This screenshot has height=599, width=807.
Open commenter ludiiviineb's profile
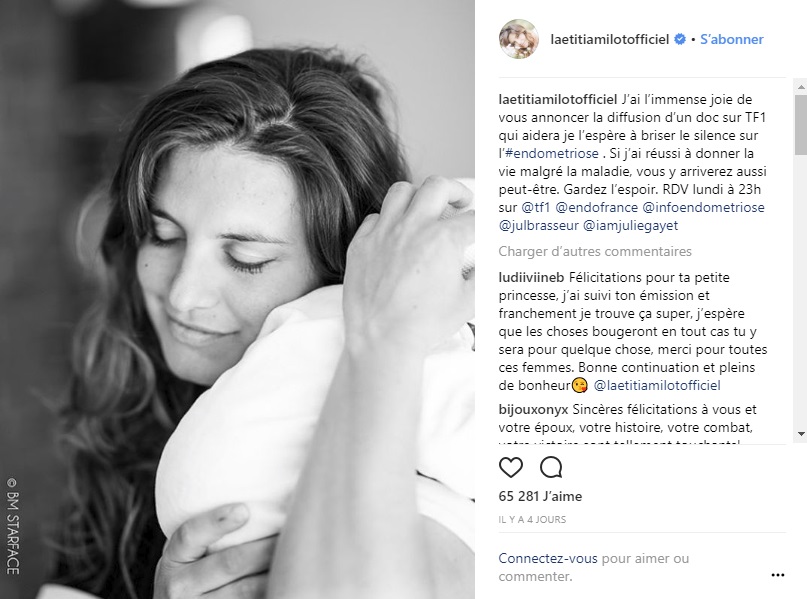point(531,277)
